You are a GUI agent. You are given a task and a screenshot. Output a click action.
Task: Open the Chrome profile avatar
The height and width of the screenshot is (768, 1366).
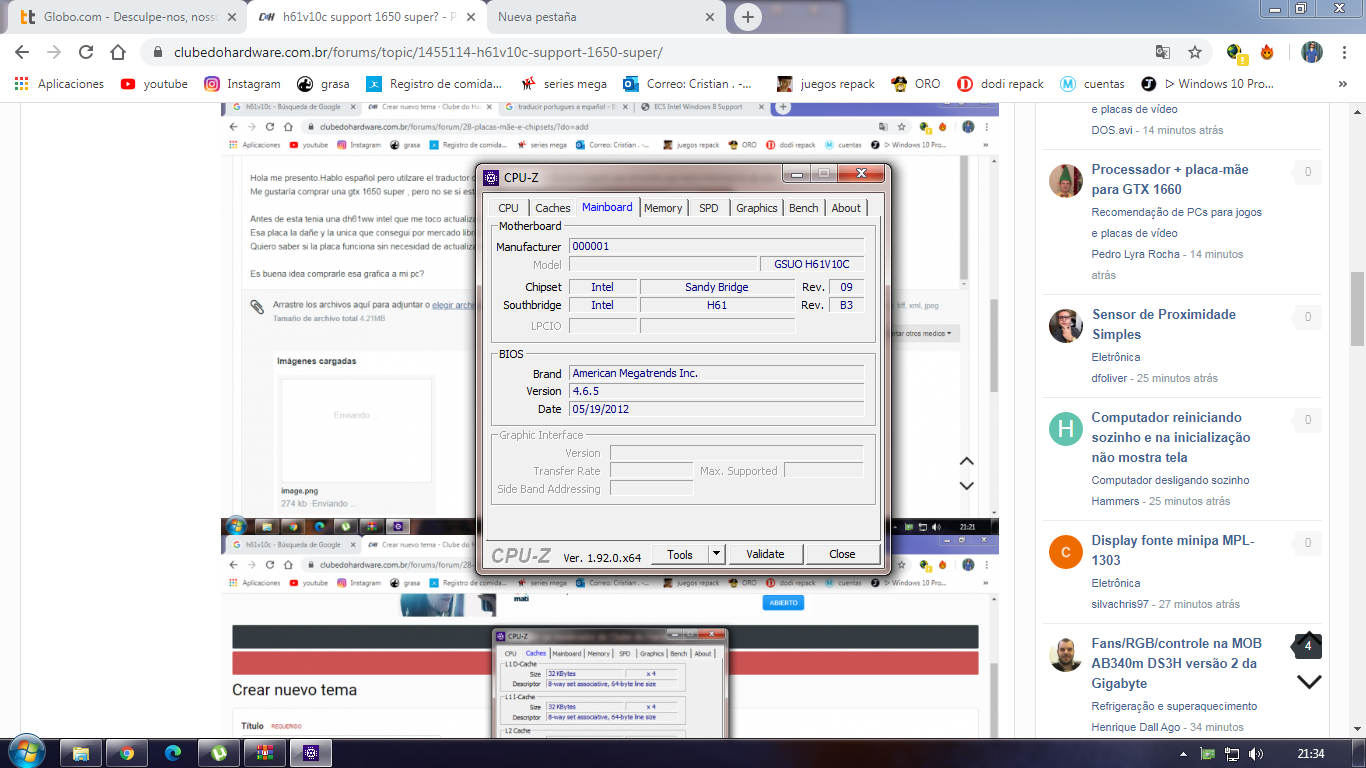(1312, 52)
